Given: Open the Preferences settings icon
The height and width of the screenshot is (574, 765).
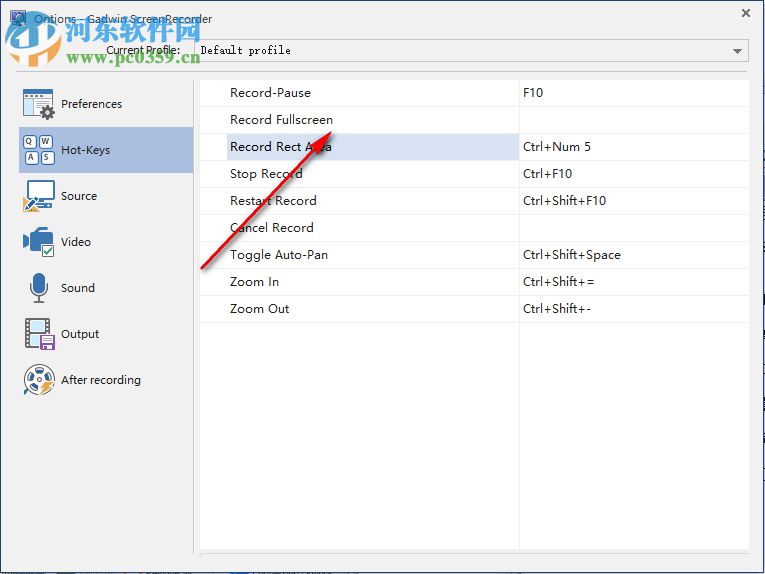Looking at the screenshot, I should point(39,104).
